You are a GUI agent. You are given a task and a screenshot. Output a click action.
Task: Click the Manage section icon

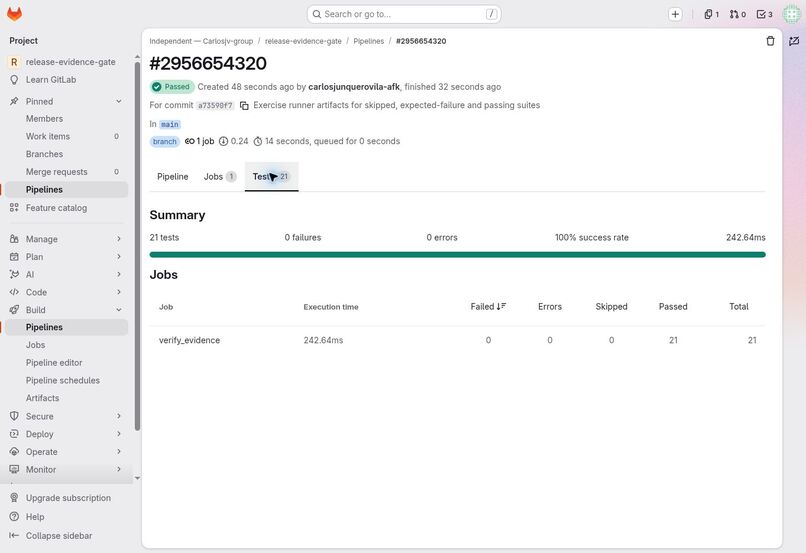[x=14, y=239]
